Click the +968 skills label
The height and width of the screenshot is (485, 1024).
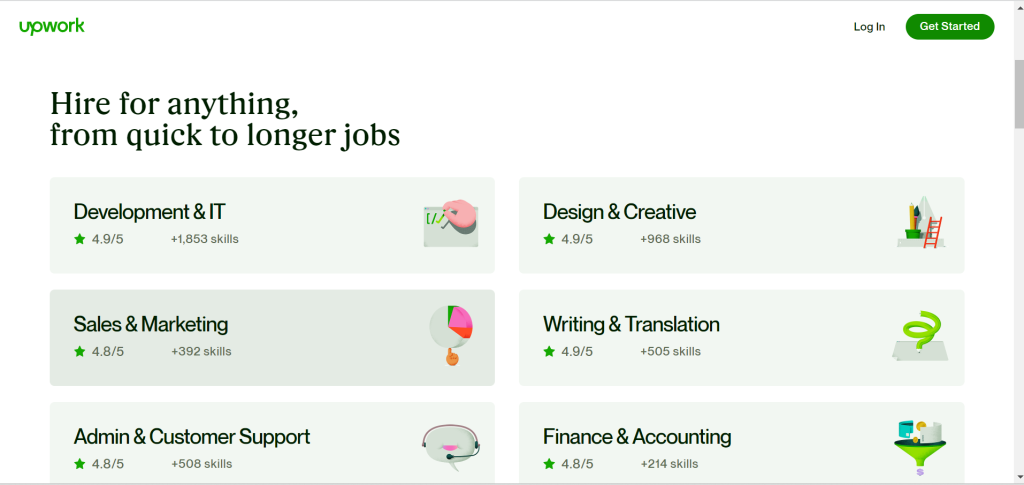pos(670,239)
